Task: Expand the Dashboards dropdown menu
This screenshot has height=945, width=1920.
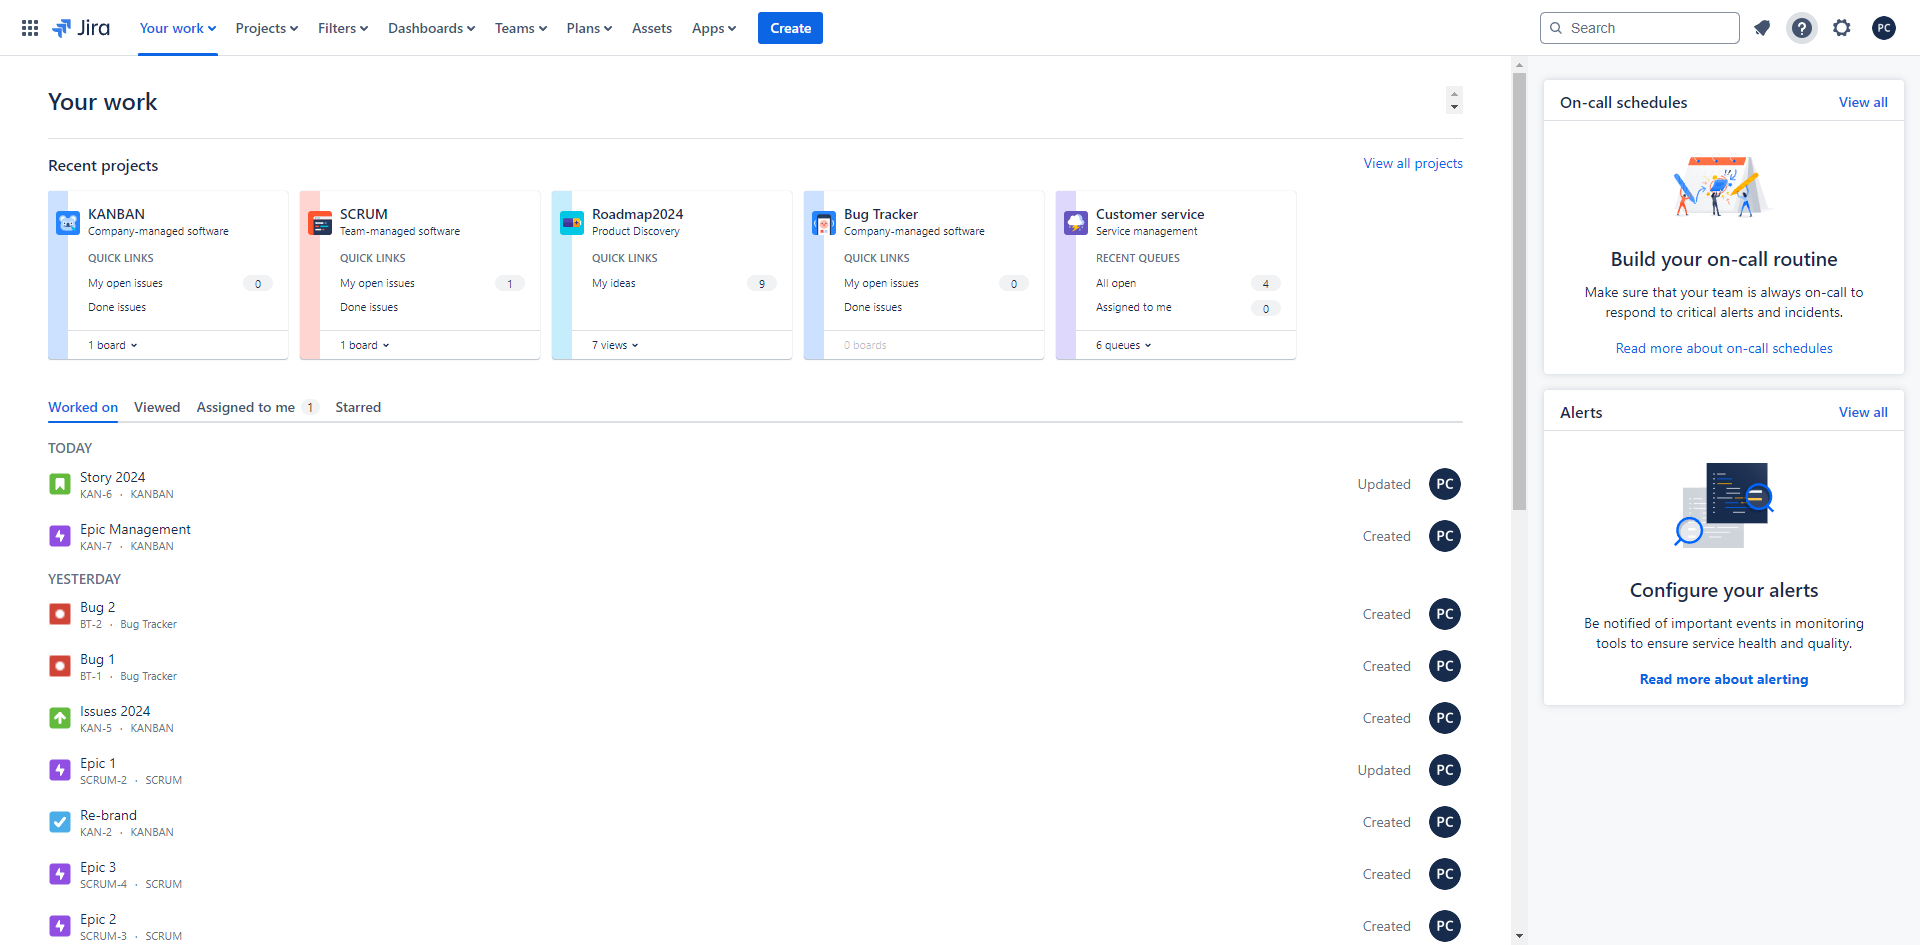Action: [431, 28]
